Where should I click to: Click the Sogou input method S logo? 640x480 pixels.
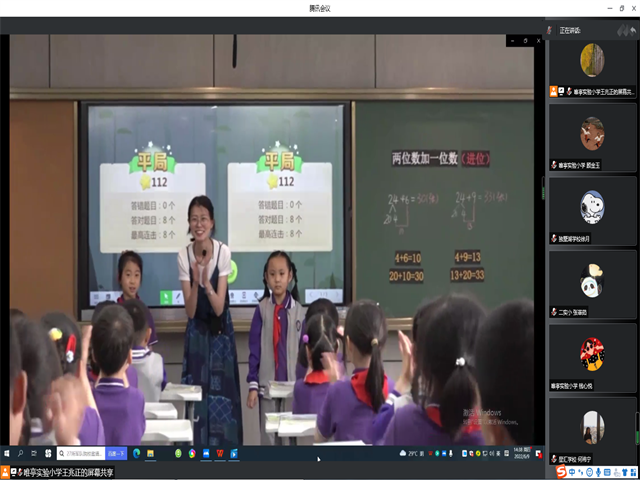point(562,472)
